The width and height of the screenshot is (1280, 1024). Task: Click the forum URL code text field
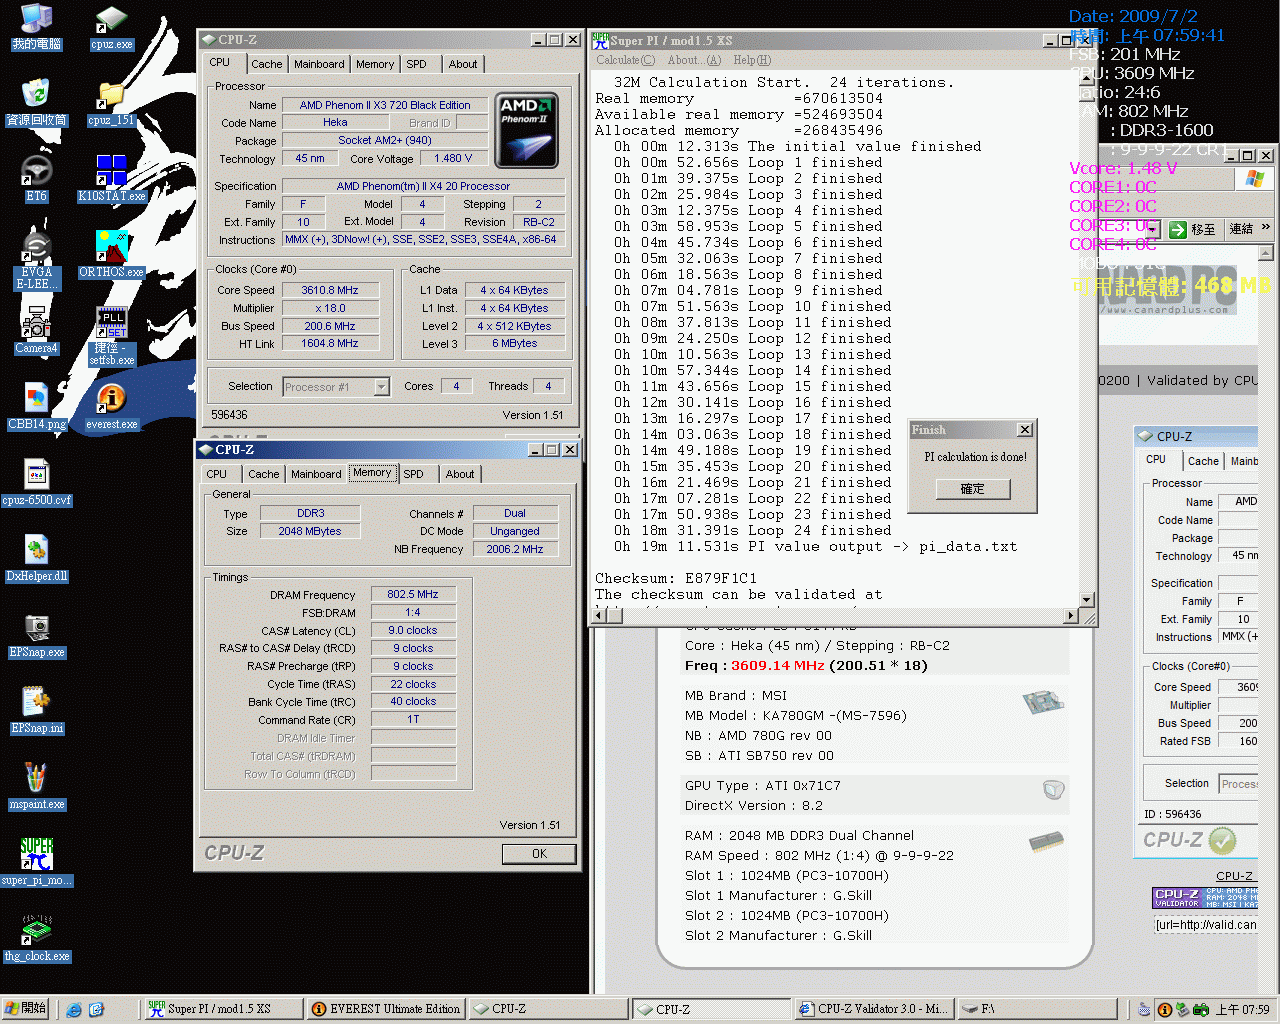click(1205, 925)
